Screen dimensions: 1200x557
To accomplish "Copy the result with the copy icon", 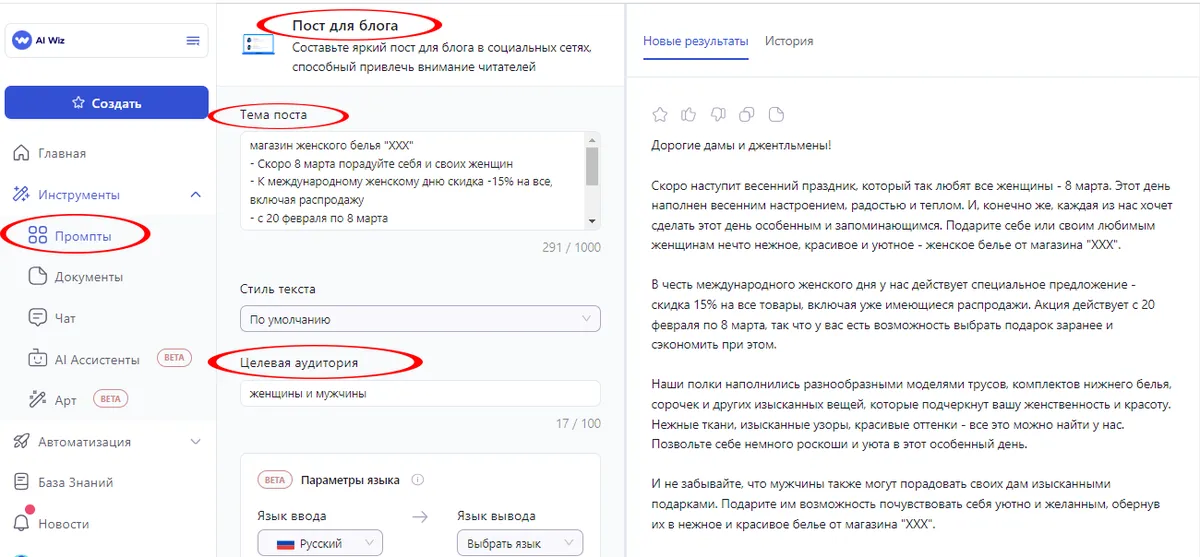I will 746,113.
